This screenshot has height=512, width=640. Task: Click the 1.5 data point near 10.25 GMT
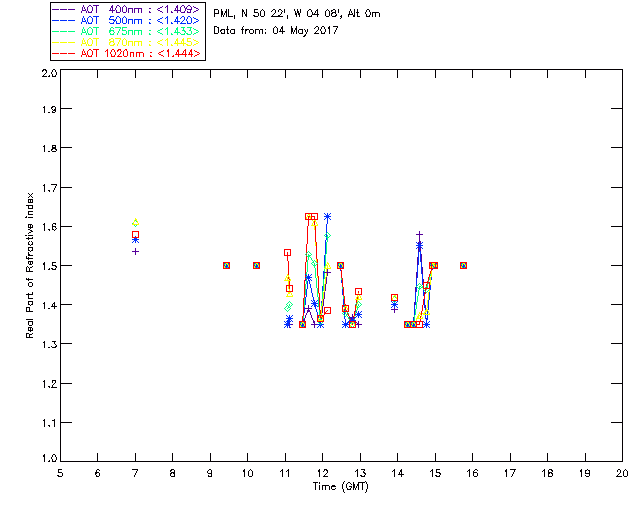coord(256,265)
